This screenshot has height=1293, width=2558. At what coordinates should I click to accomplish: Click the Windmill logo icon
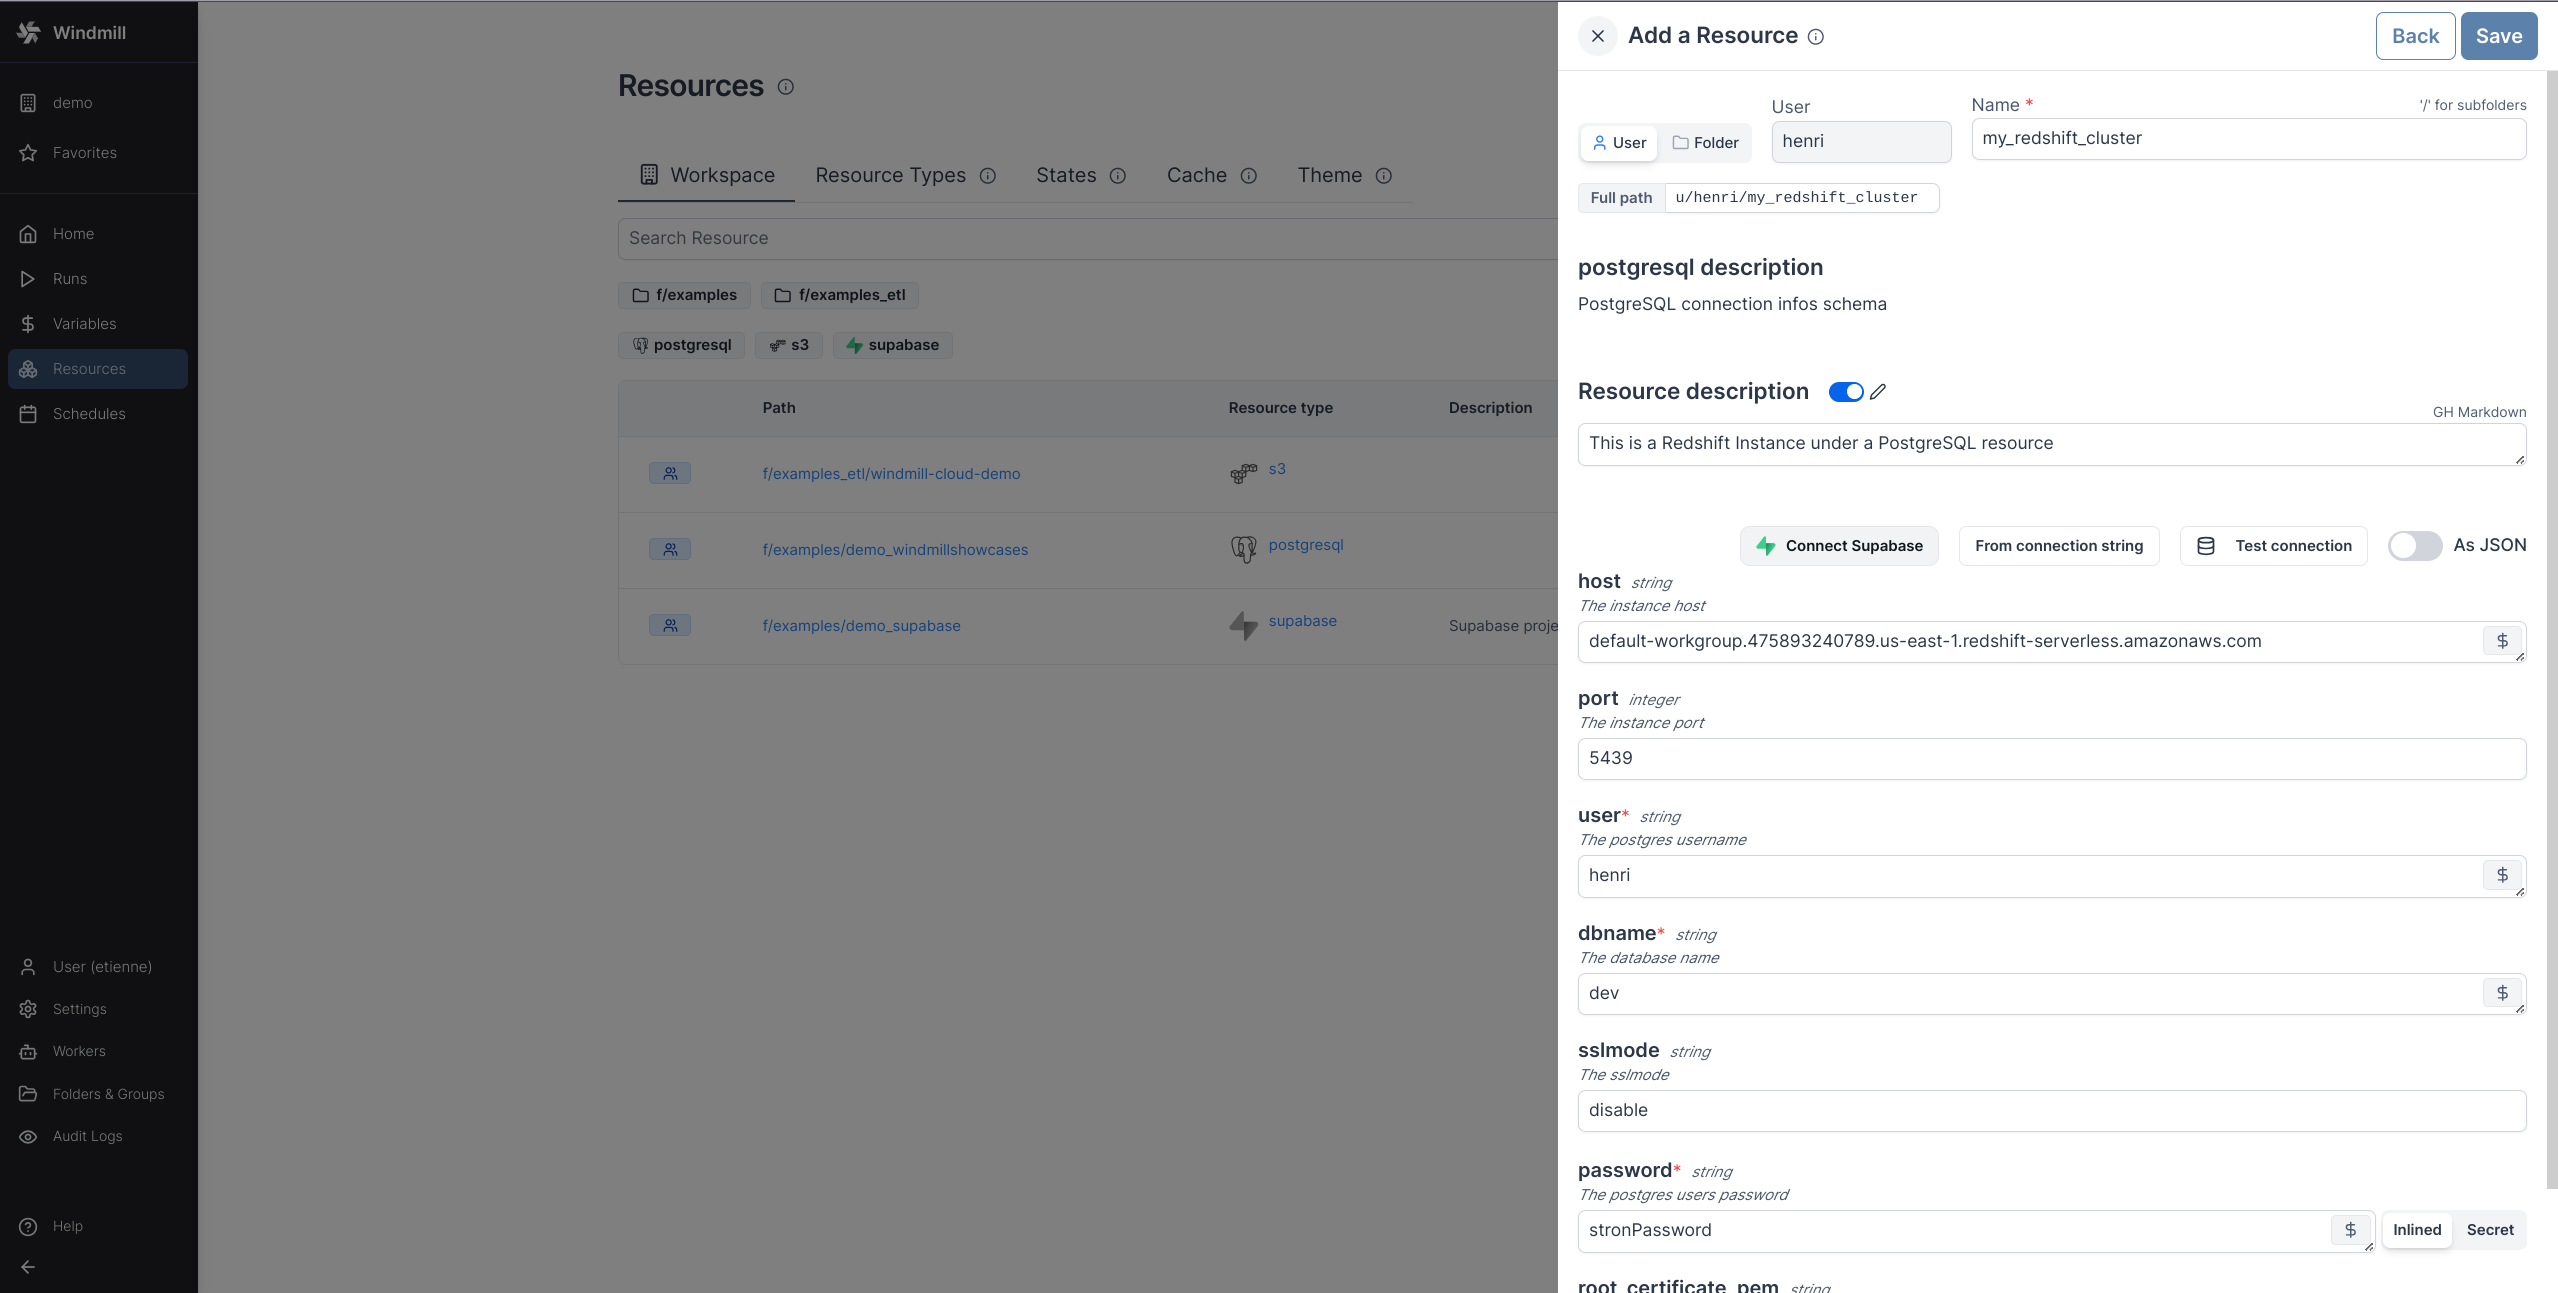[29, 32]
